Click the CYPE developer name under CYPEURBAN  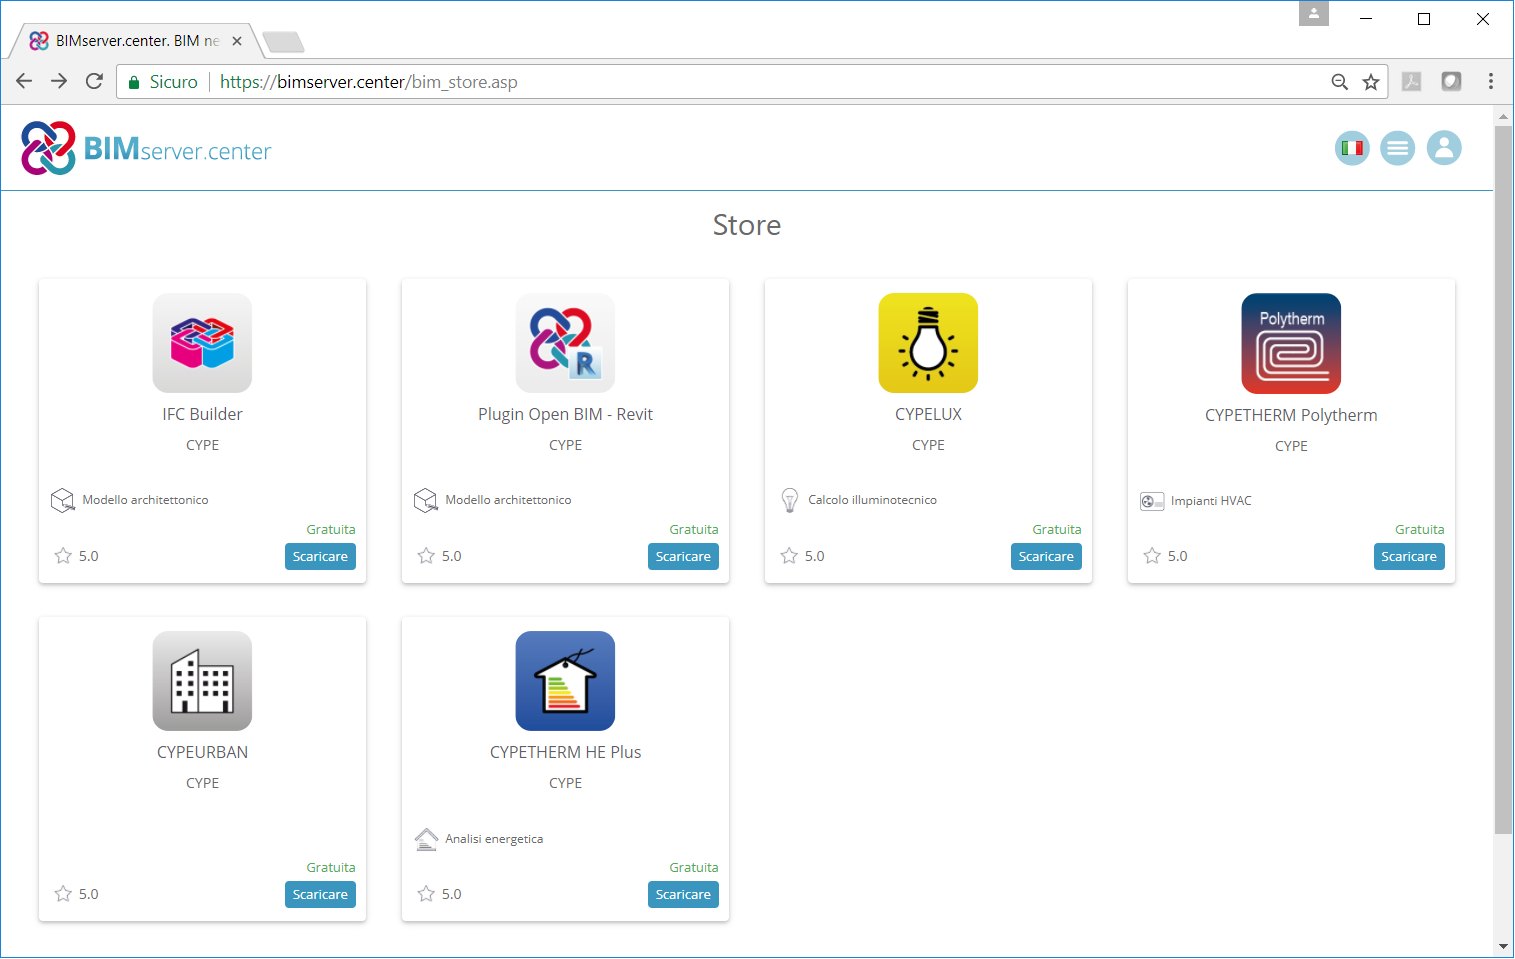coord(202,783)
